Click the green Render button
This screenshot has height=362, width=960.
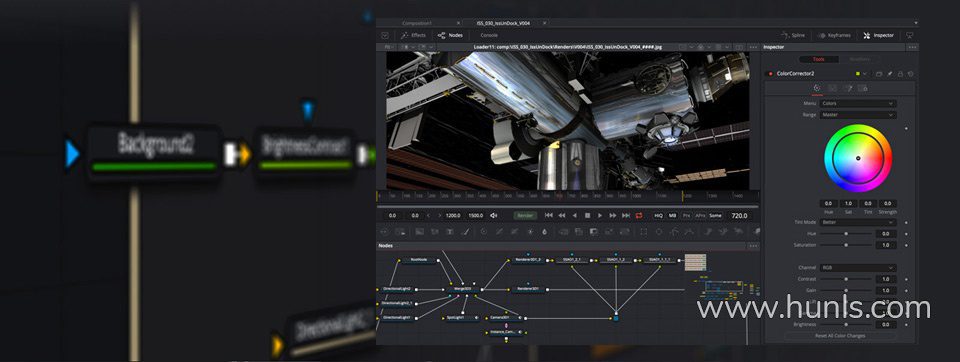coord(525,216)
